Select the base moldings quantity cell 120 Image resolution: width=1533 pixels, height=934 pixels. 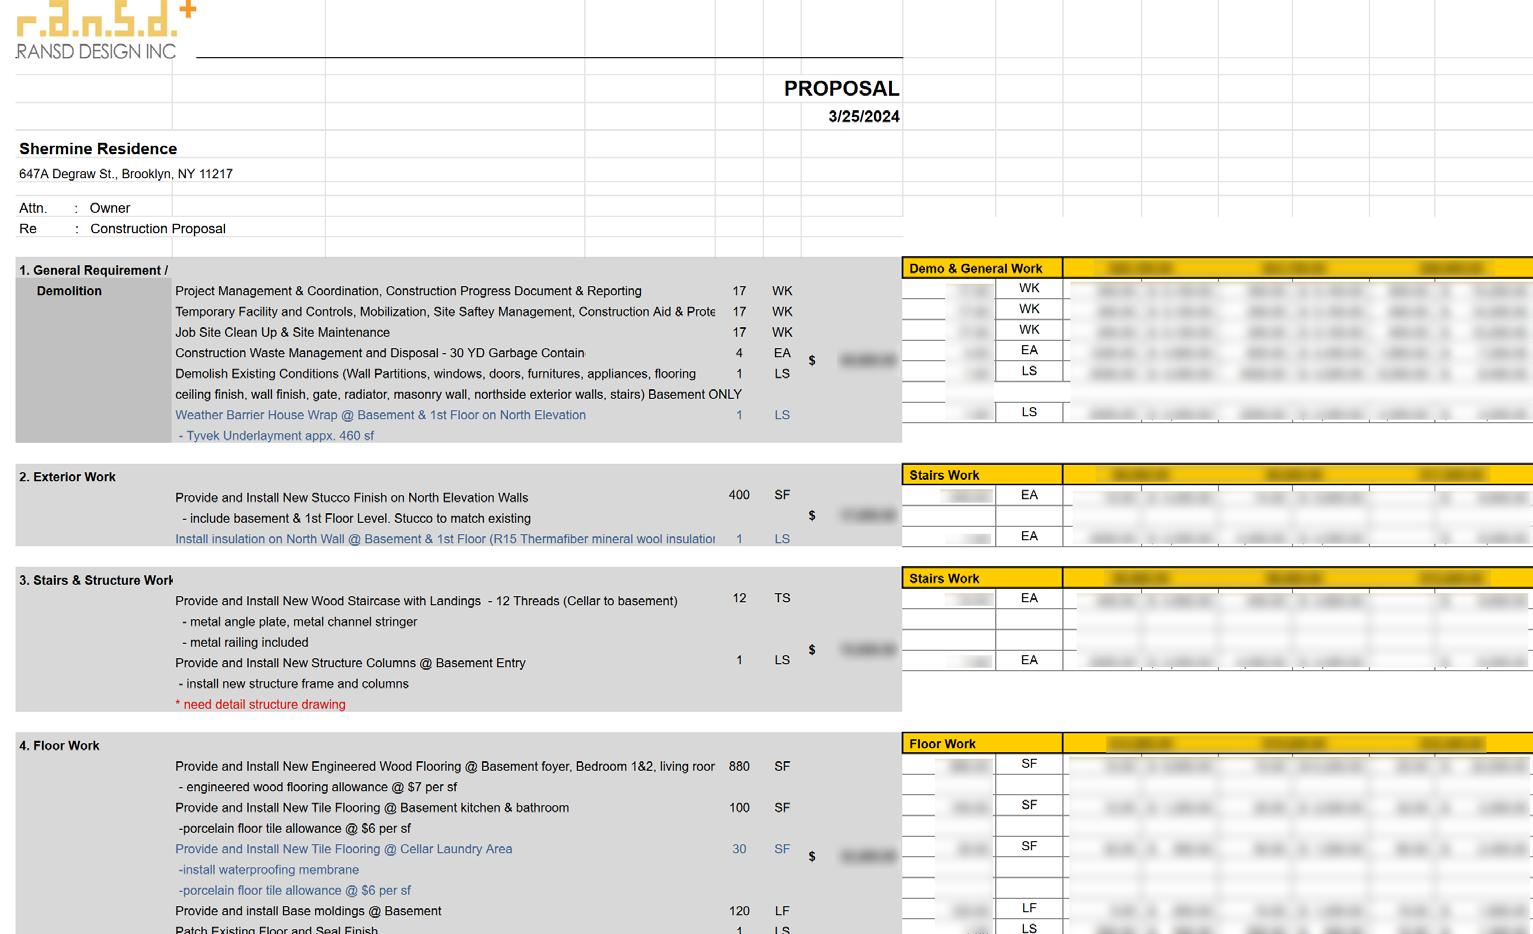click(x=739, y=911)
